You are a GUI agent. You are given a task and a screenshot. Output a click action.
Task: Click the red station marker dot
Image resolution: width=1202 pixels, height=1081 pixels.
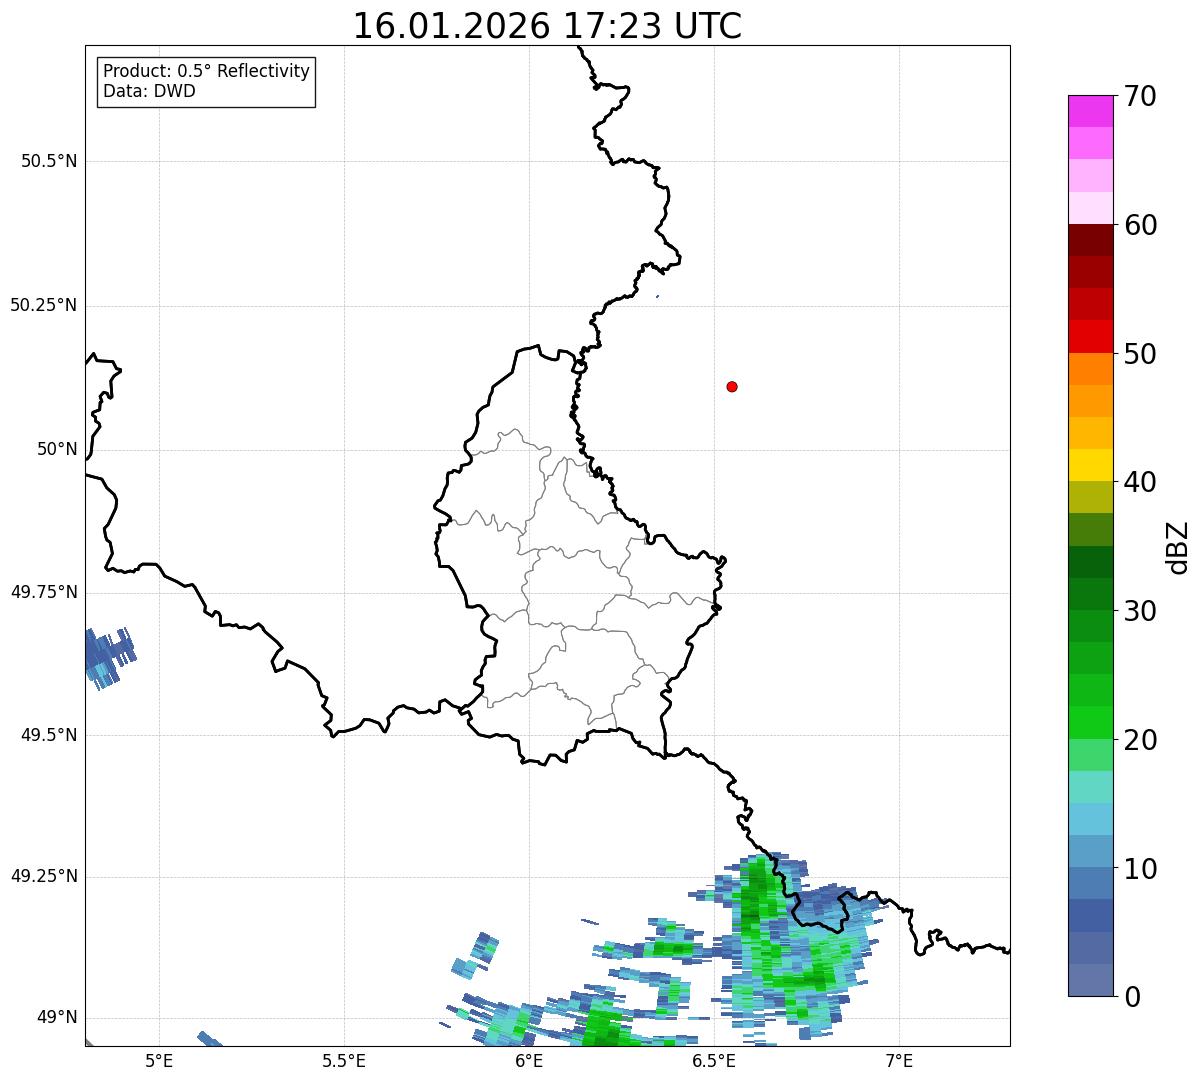tap(732, 386)
